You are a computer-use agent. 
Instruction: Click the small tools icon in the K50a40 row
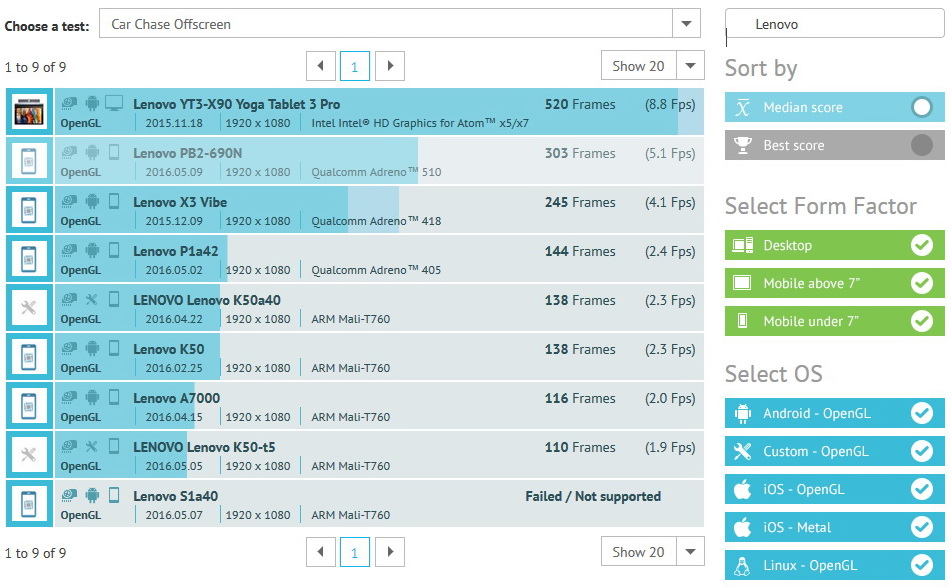[x=92, y=299]
